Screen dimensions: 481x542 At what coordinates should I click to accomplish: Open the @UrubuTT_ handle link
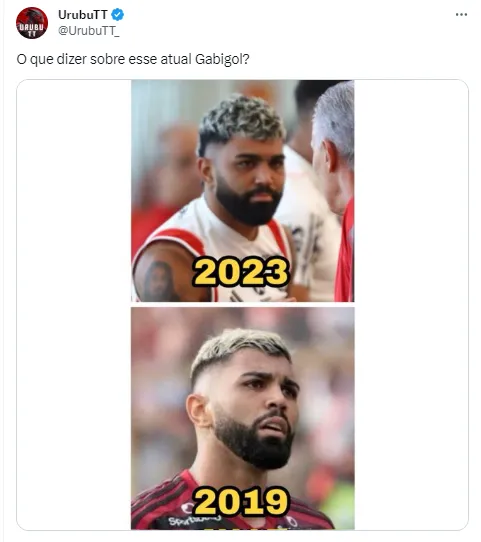[89, 31]
